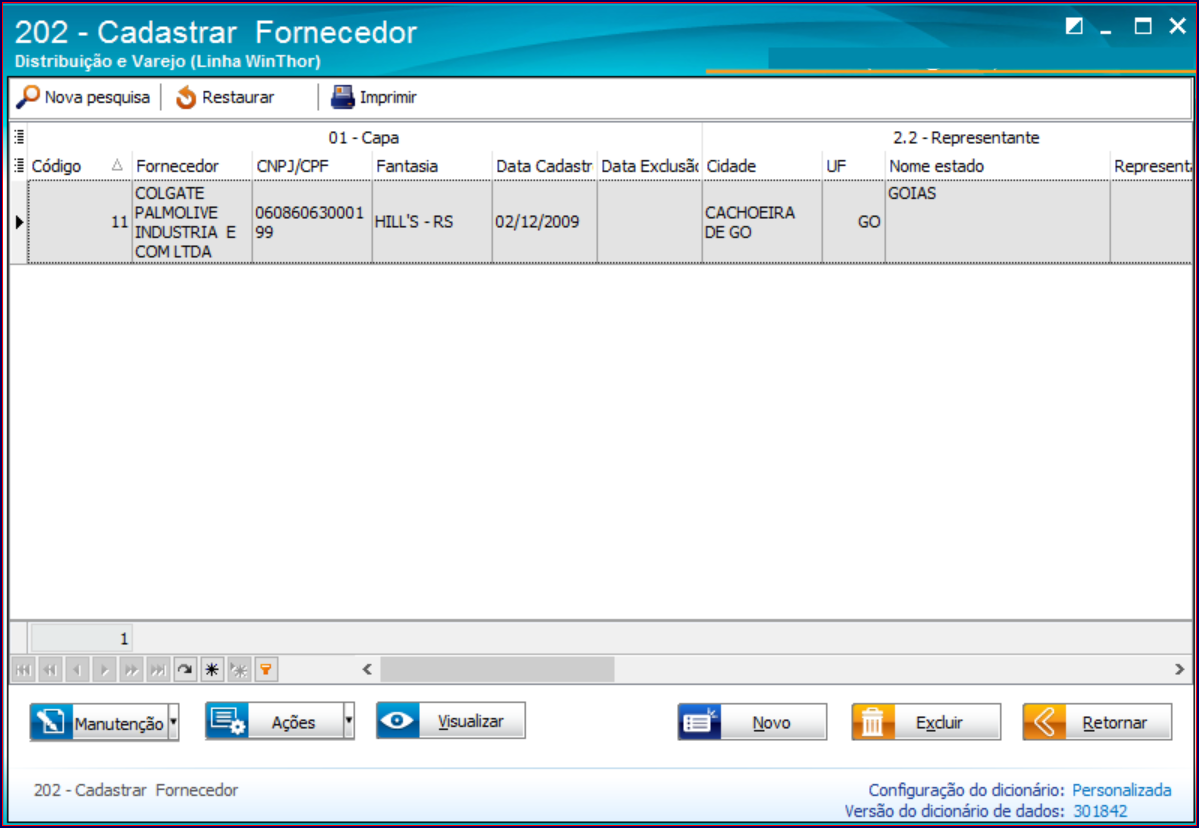Go to last record navigator button
Image resolution: width=1199 pixels, height=828 pixels.
point(158,670)
